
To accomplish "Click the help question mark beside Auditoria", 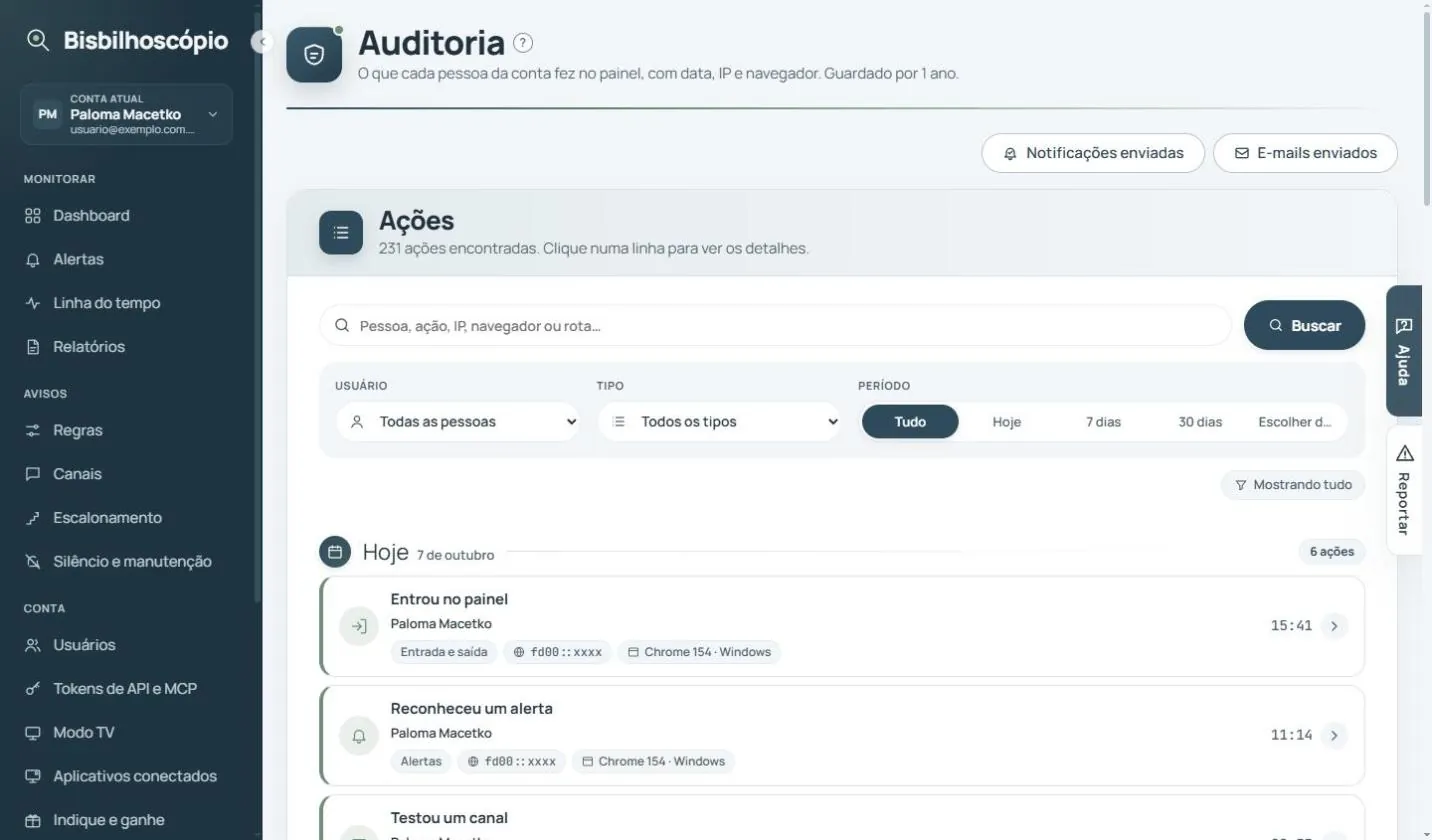I will 523,42.
